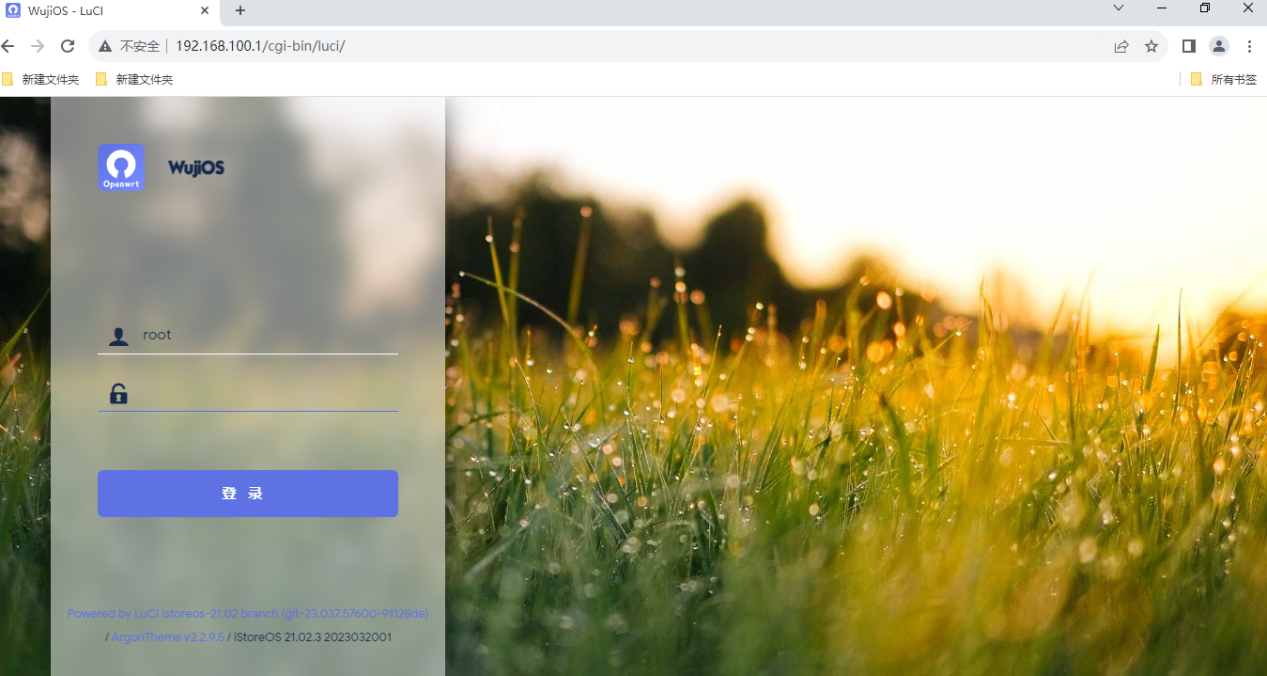Focus the root username field

[265, 336]
